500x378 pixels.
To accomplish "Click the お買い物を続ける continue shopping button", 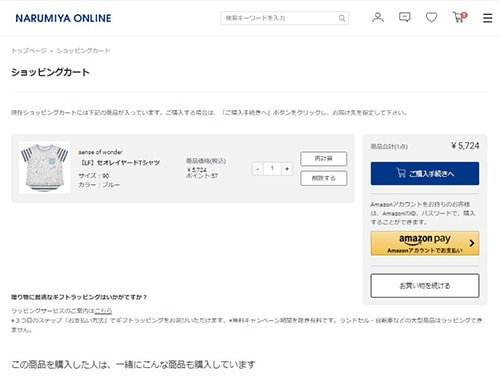I will pyautogui.click(x=425, y=286).
